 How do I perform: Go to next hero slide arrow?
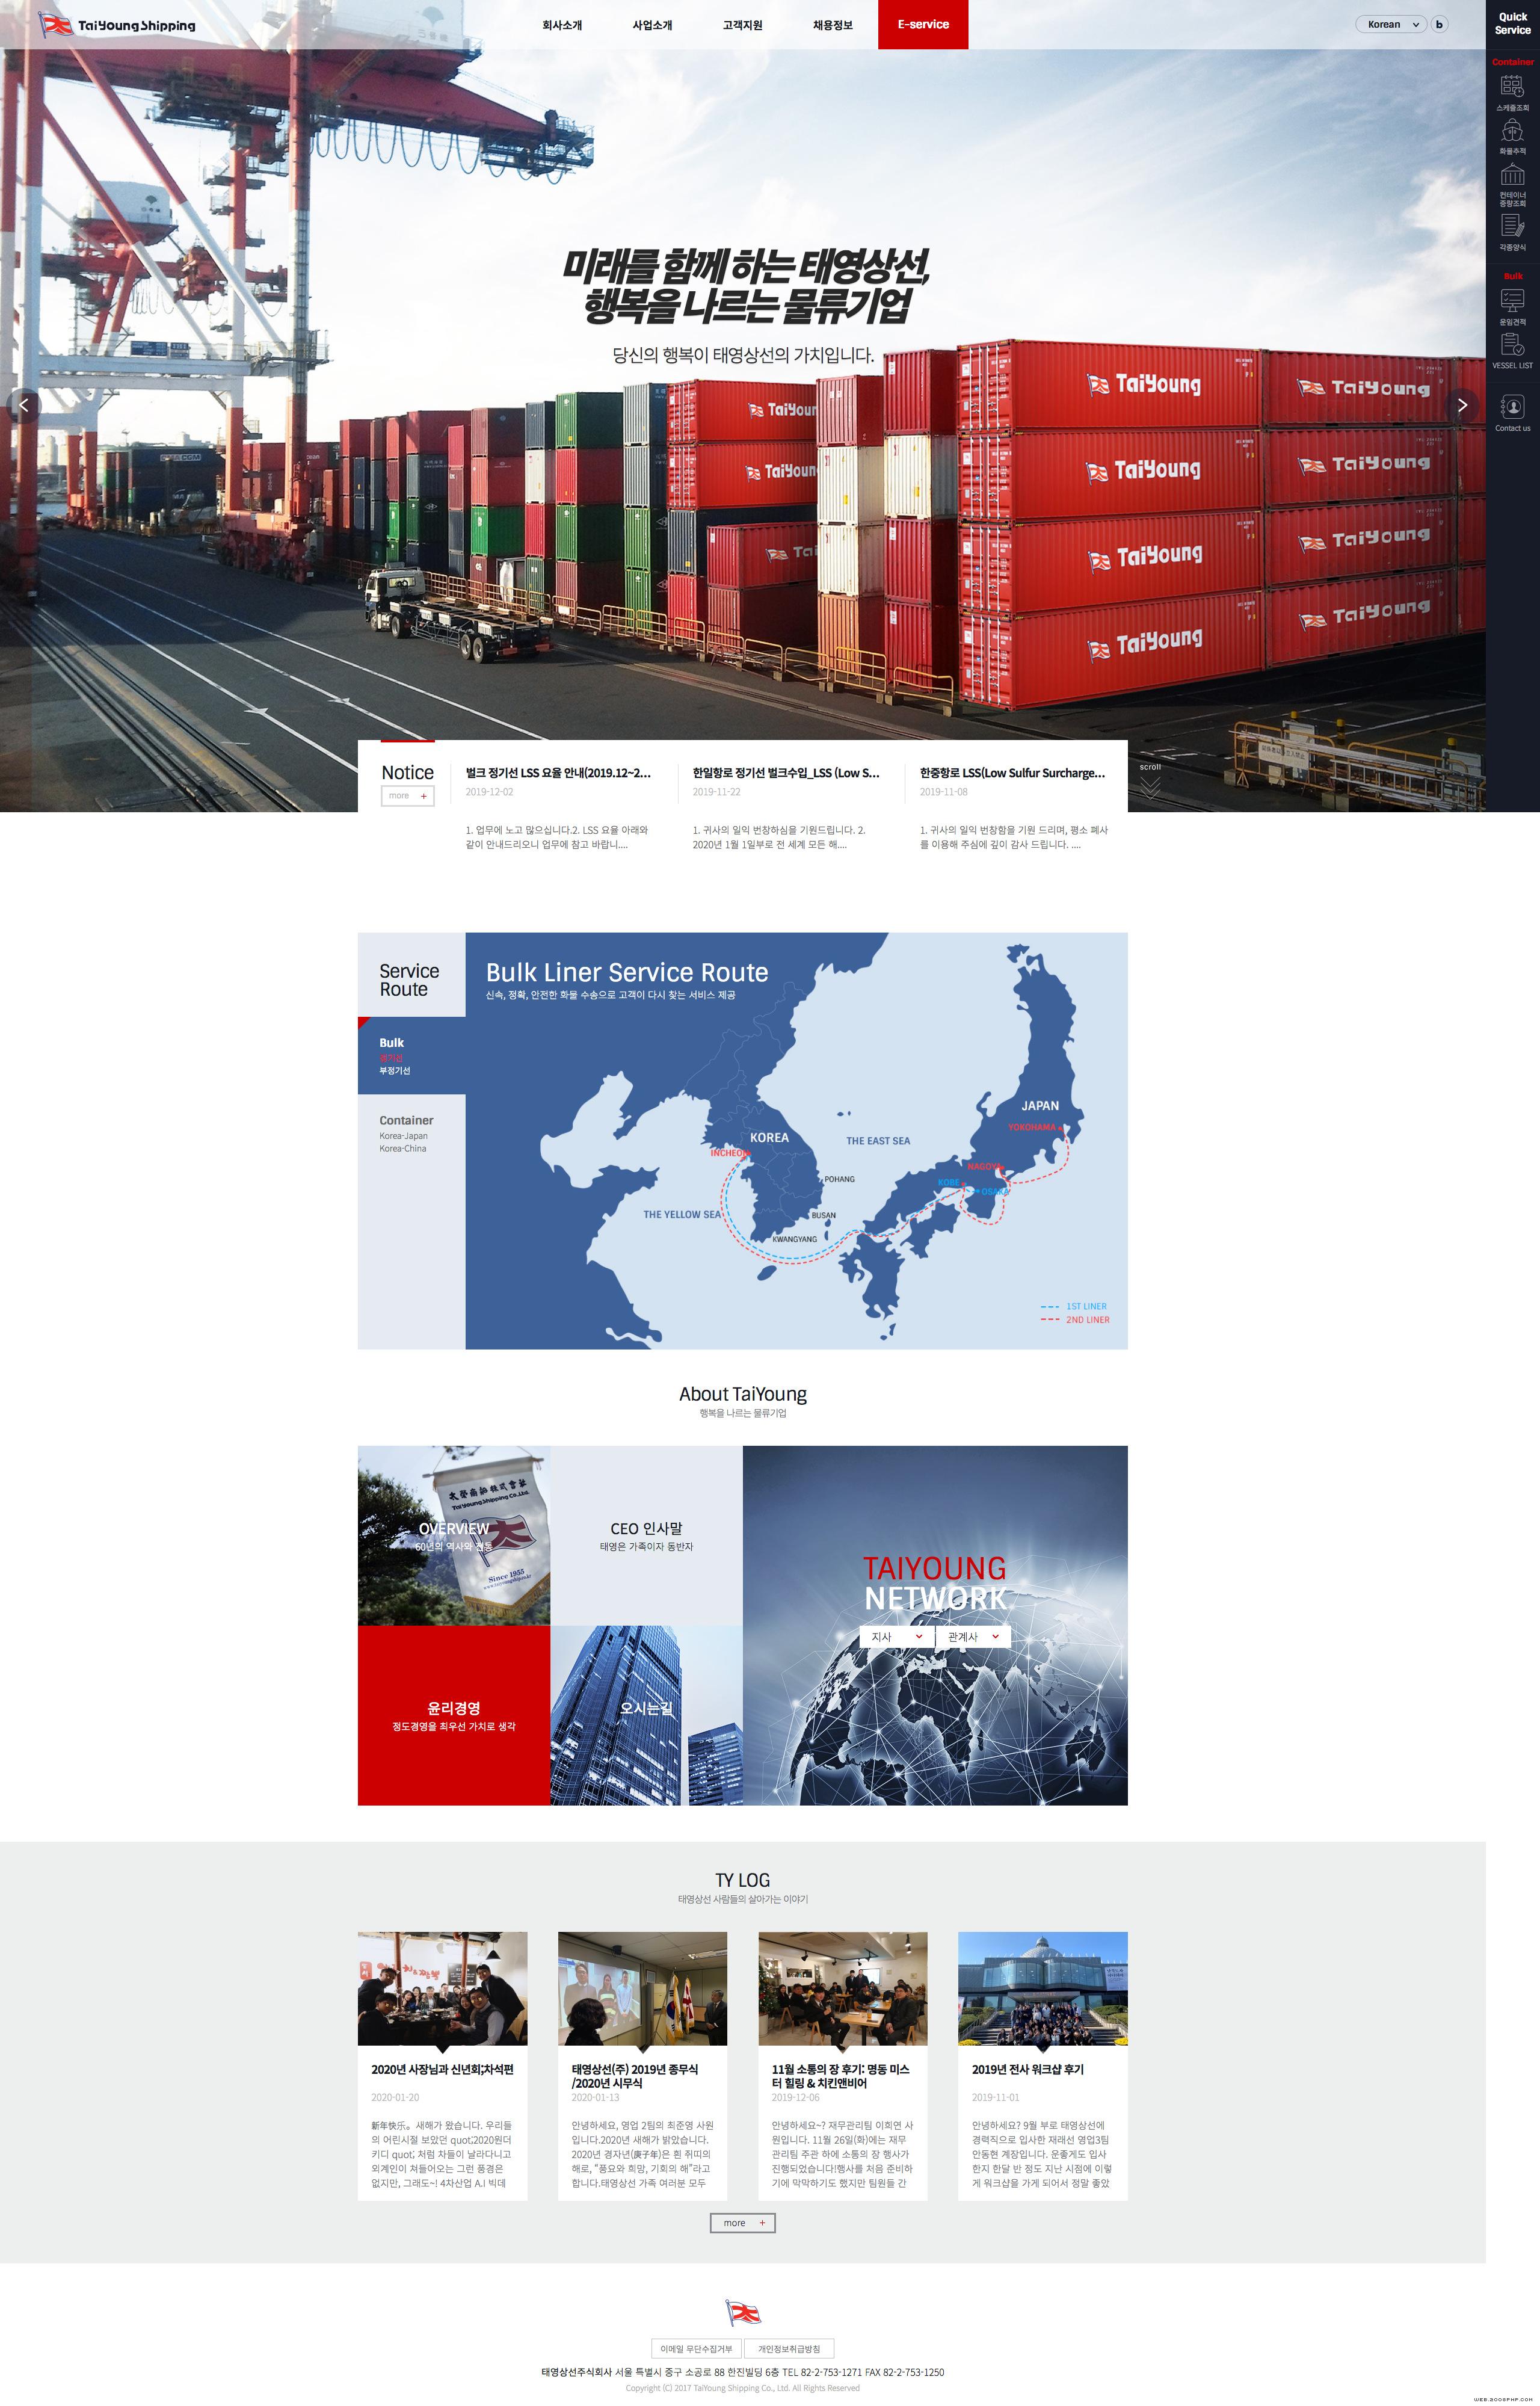[1462, 405]
